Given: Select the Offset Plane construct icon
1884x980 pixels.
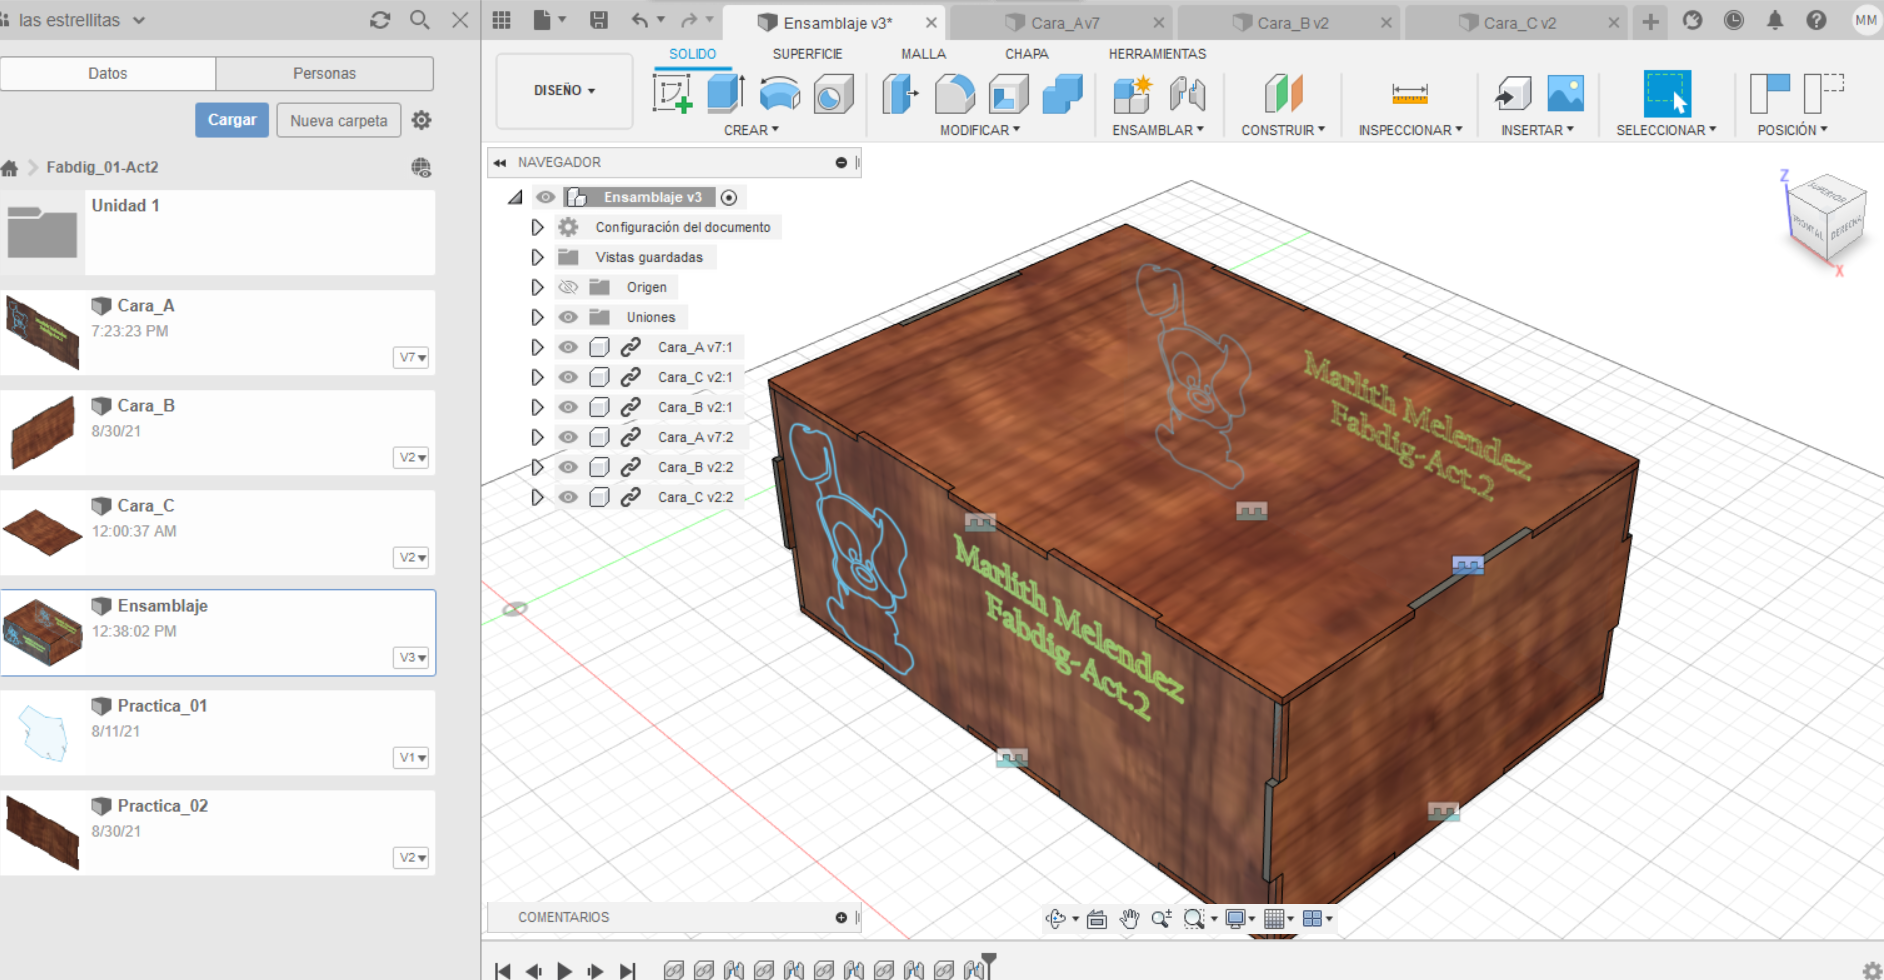Looking at the screenshot, I should [x=1284, y=94].
